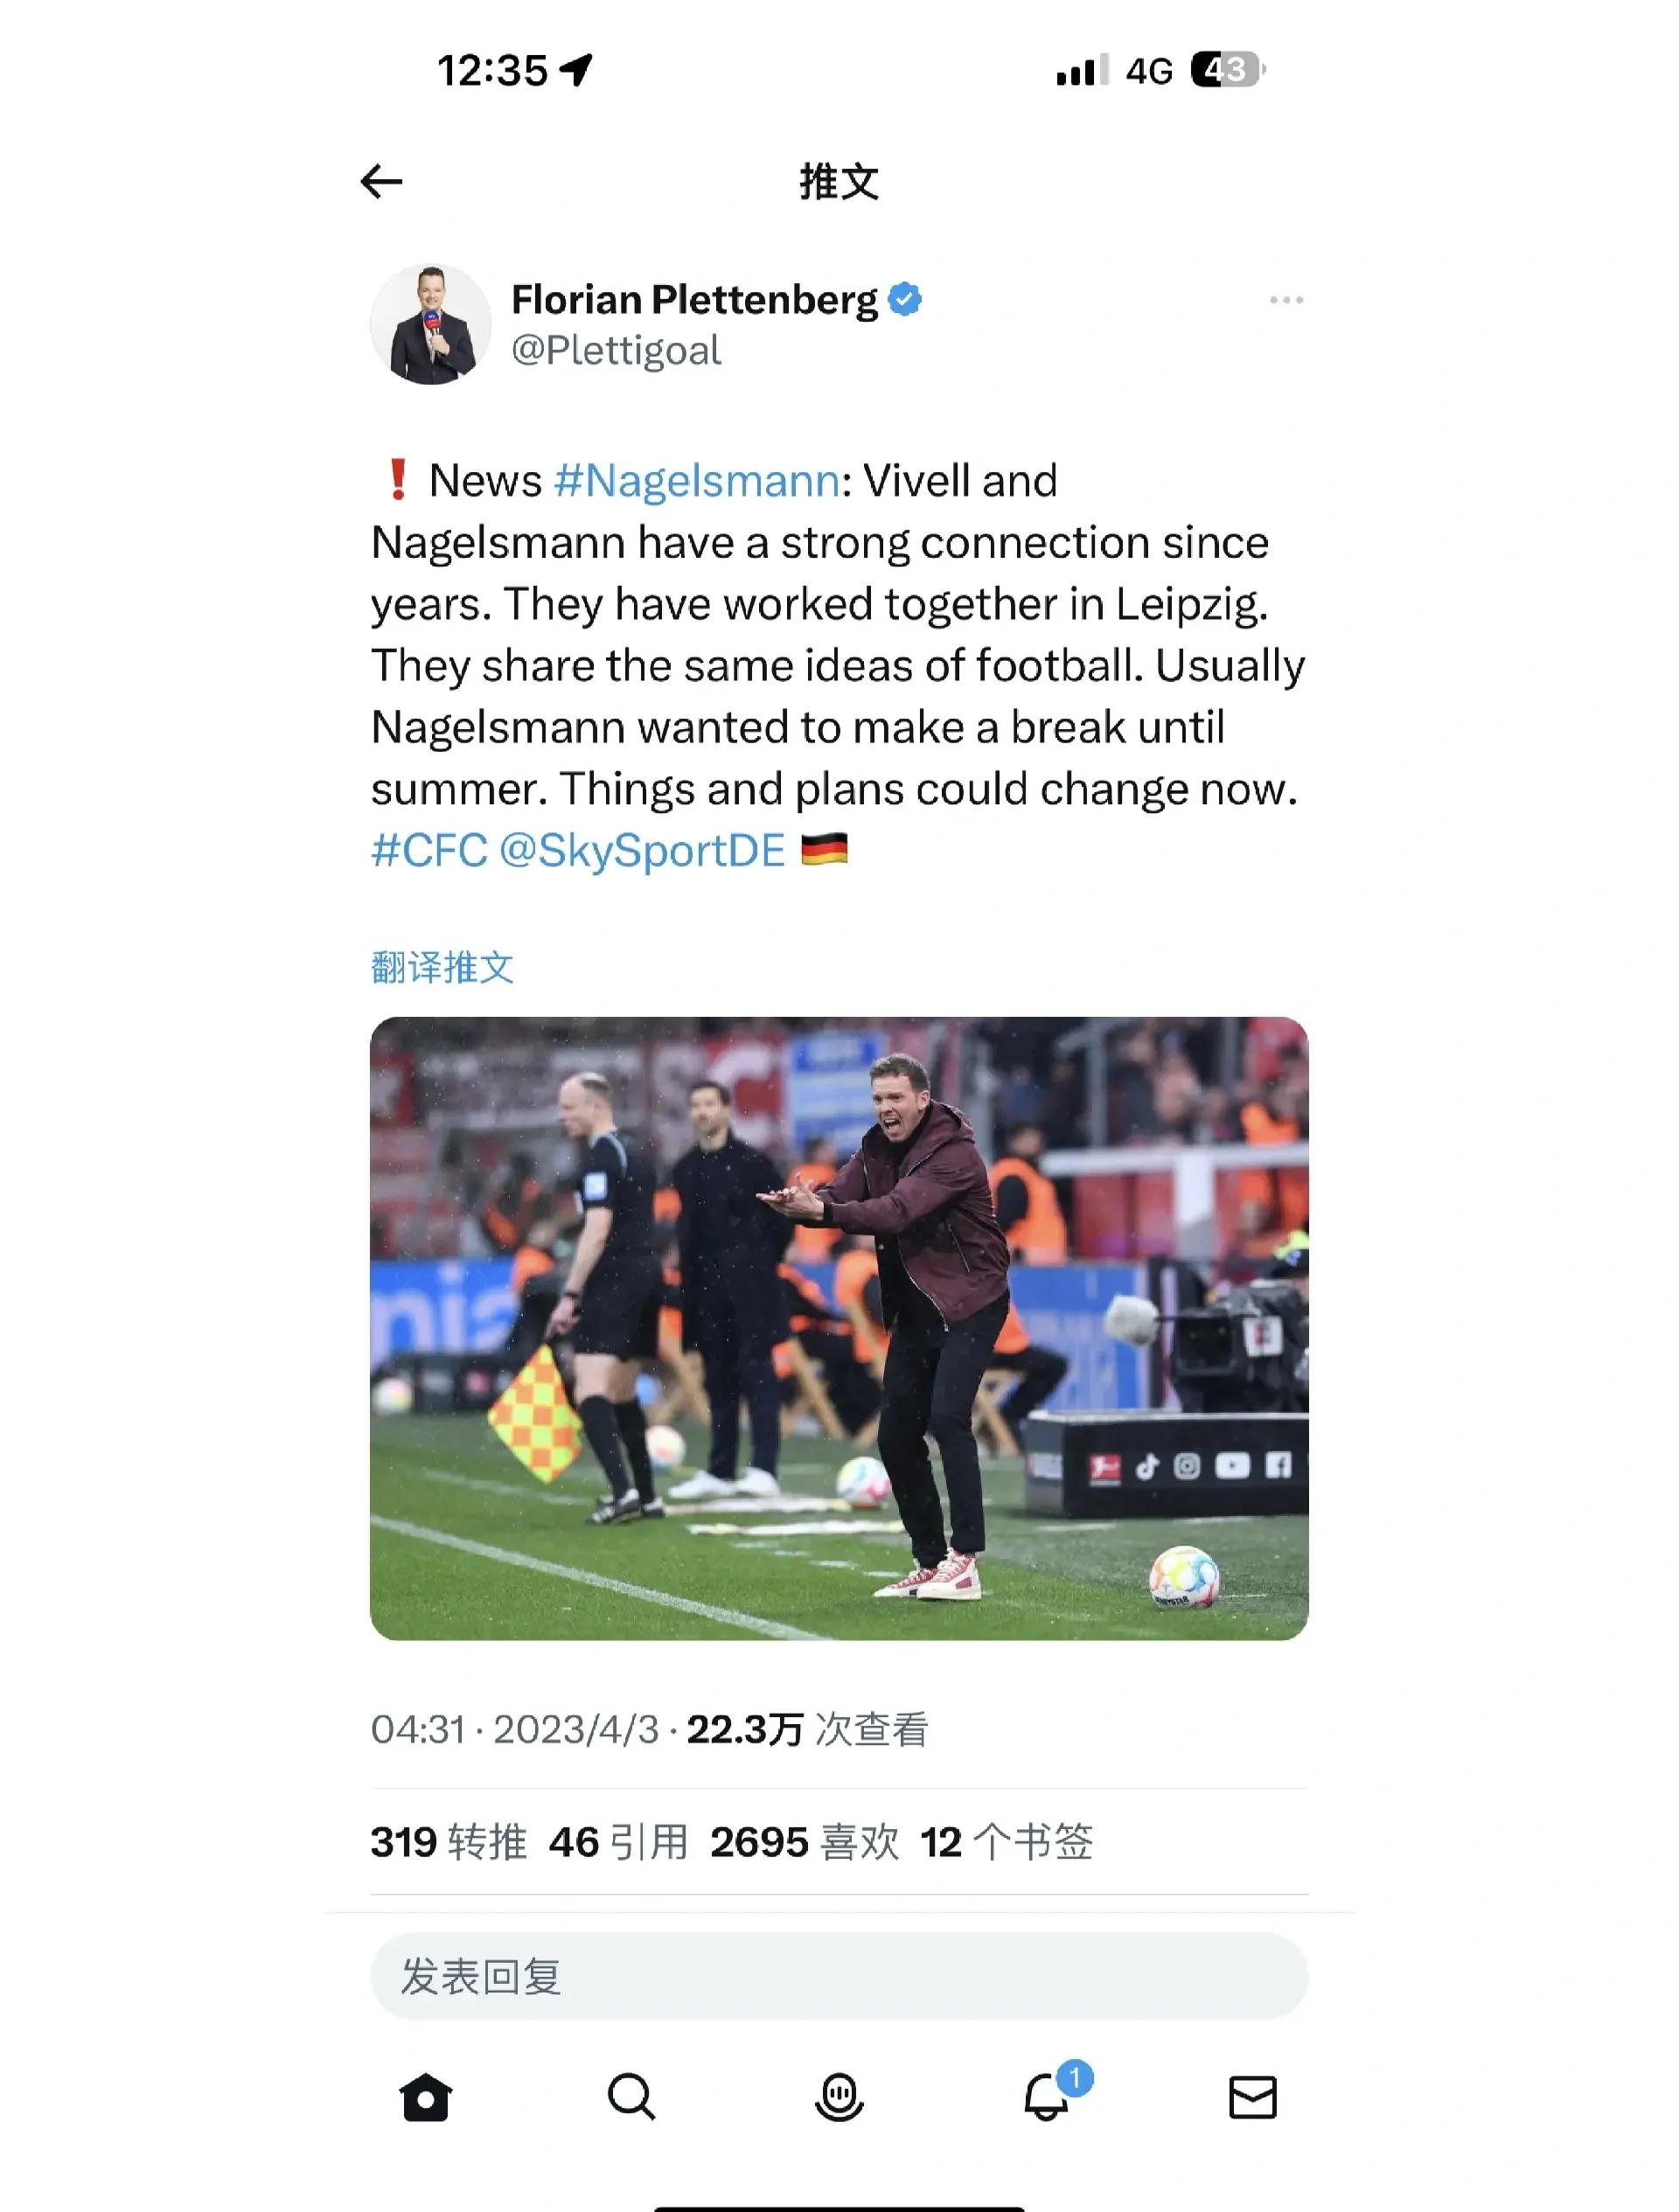
Task: Open the @SkySportDE mention
Action: click(x=642, y=851)
